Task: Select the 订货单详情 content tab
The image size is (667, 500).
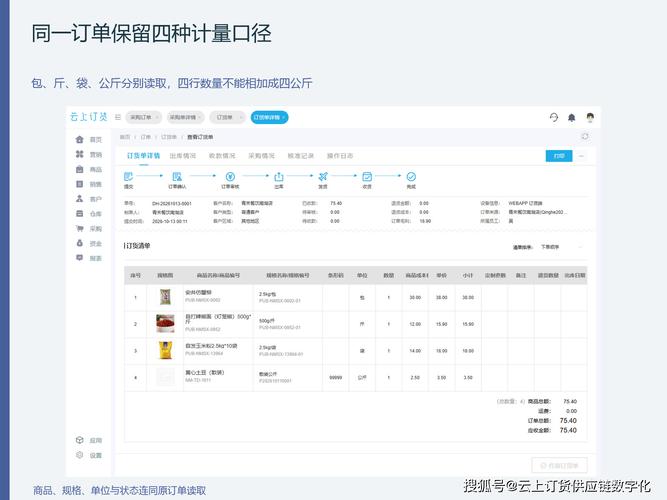Action: pyautogui.click(x=143, y=156)
